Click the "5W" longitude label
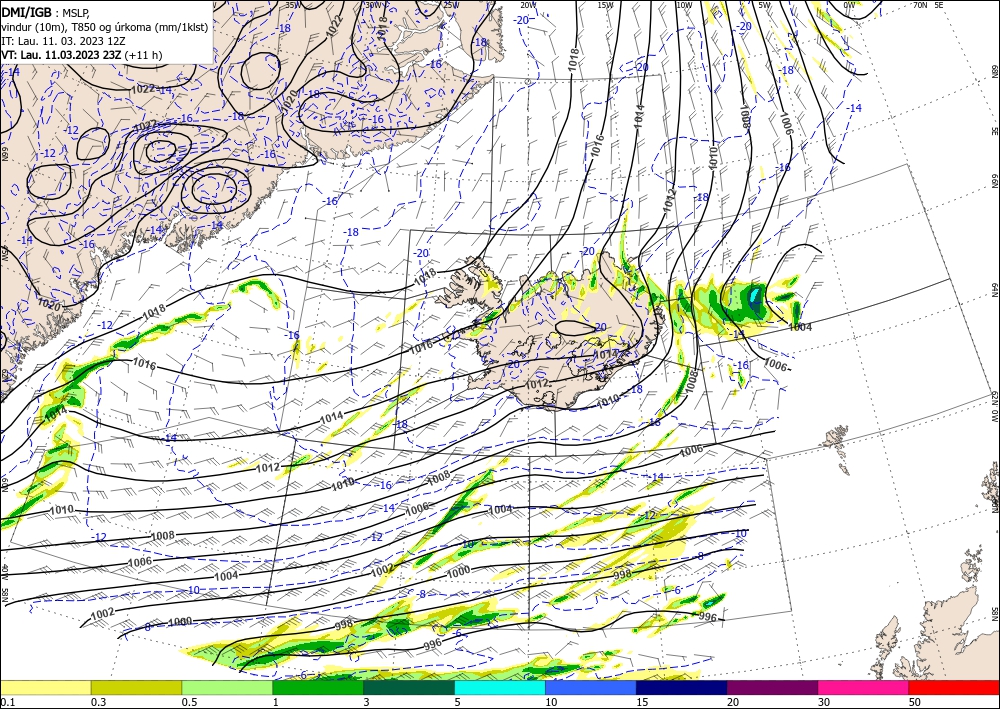This screenshot has height=709, width=1000. click(764, 5)
